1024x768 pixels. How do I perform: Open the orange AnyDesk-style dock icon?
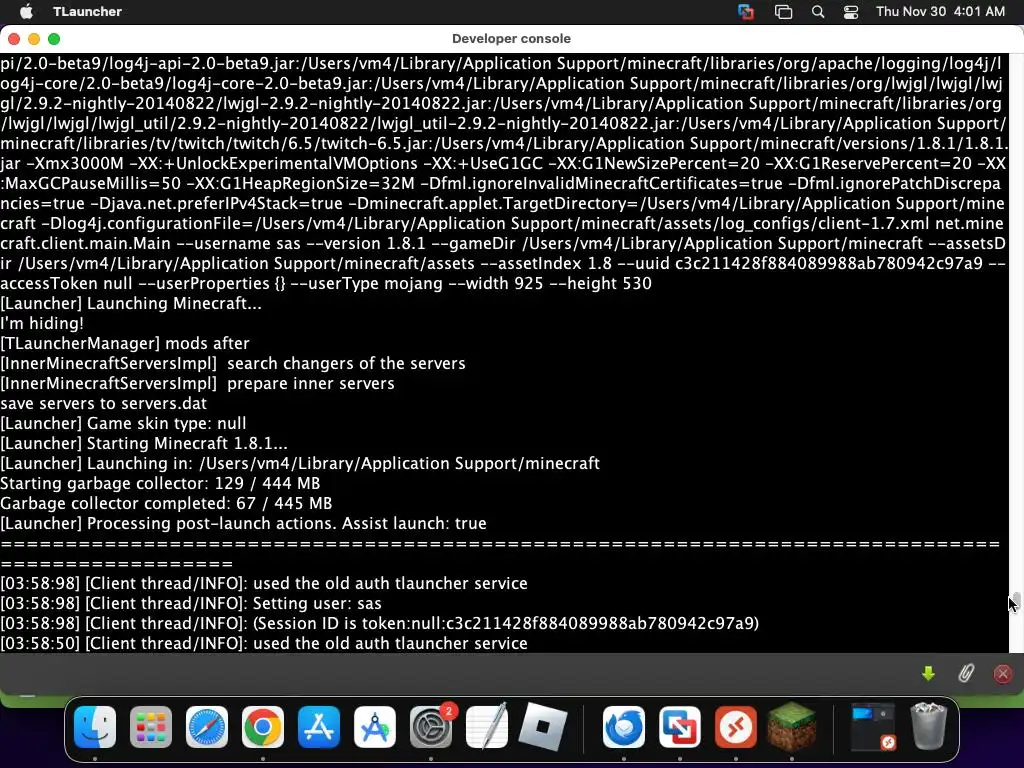(x=736, y=727)
